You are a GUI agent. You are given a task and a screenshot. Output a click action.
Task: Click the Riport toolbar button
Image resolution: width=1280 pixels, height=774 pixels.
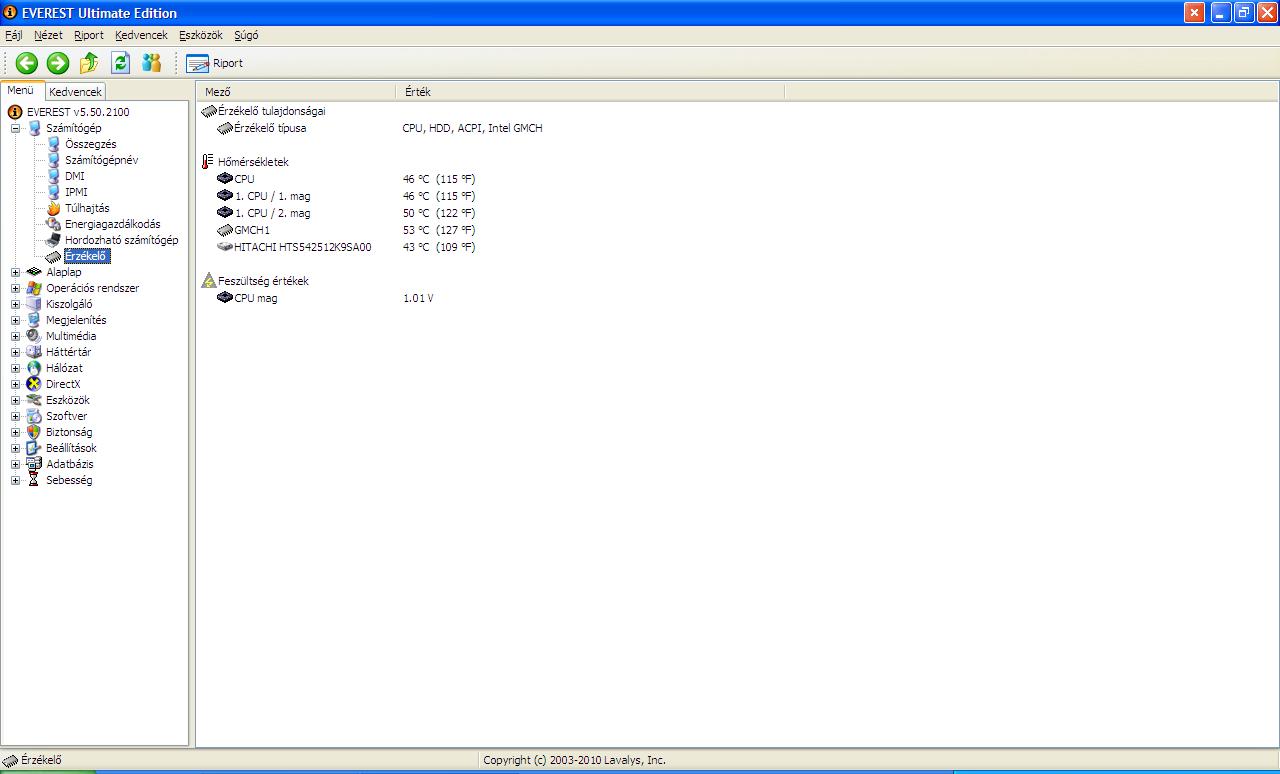(x=215, y=63)
